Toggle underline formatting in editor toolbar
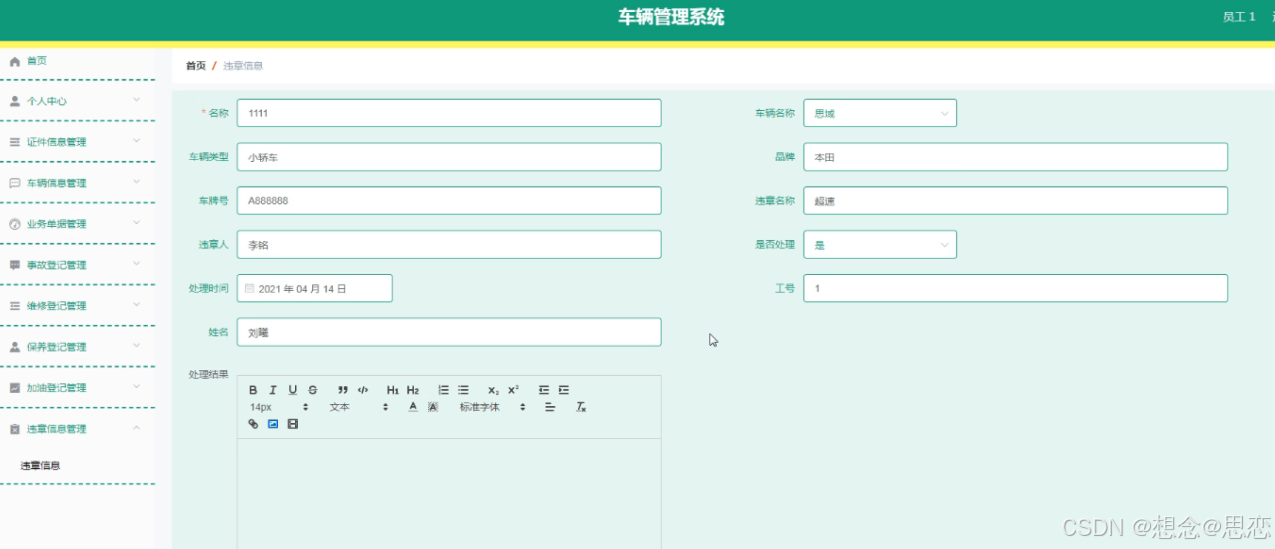 [293, 390]
